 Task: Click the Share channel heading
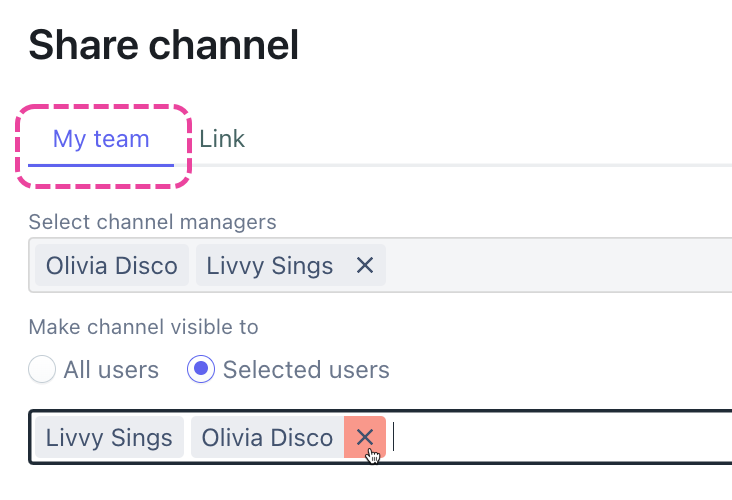pos(164,45)
